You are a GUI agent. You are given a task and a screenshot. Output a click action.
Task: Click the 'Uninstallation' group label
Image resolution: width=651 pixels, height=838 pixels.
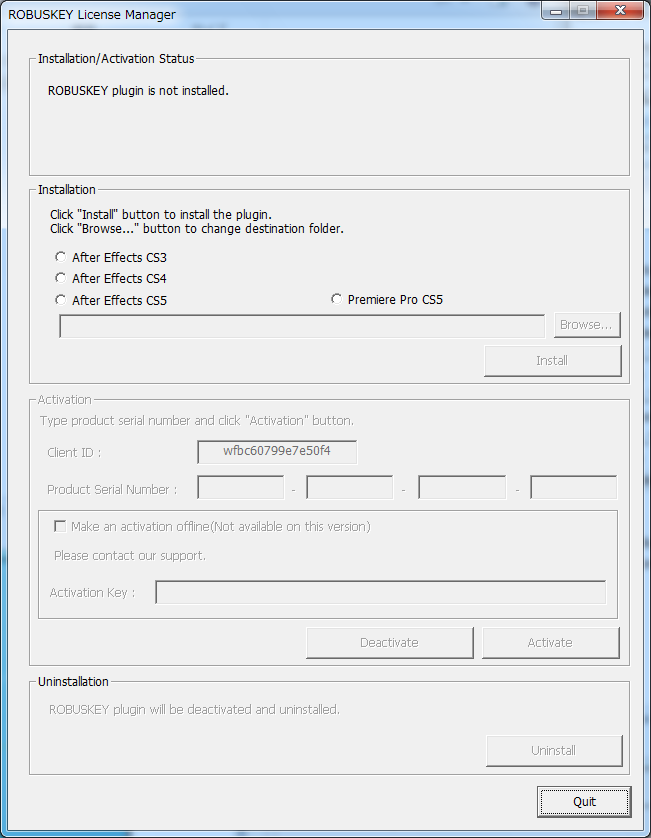(x=73, y=682)
